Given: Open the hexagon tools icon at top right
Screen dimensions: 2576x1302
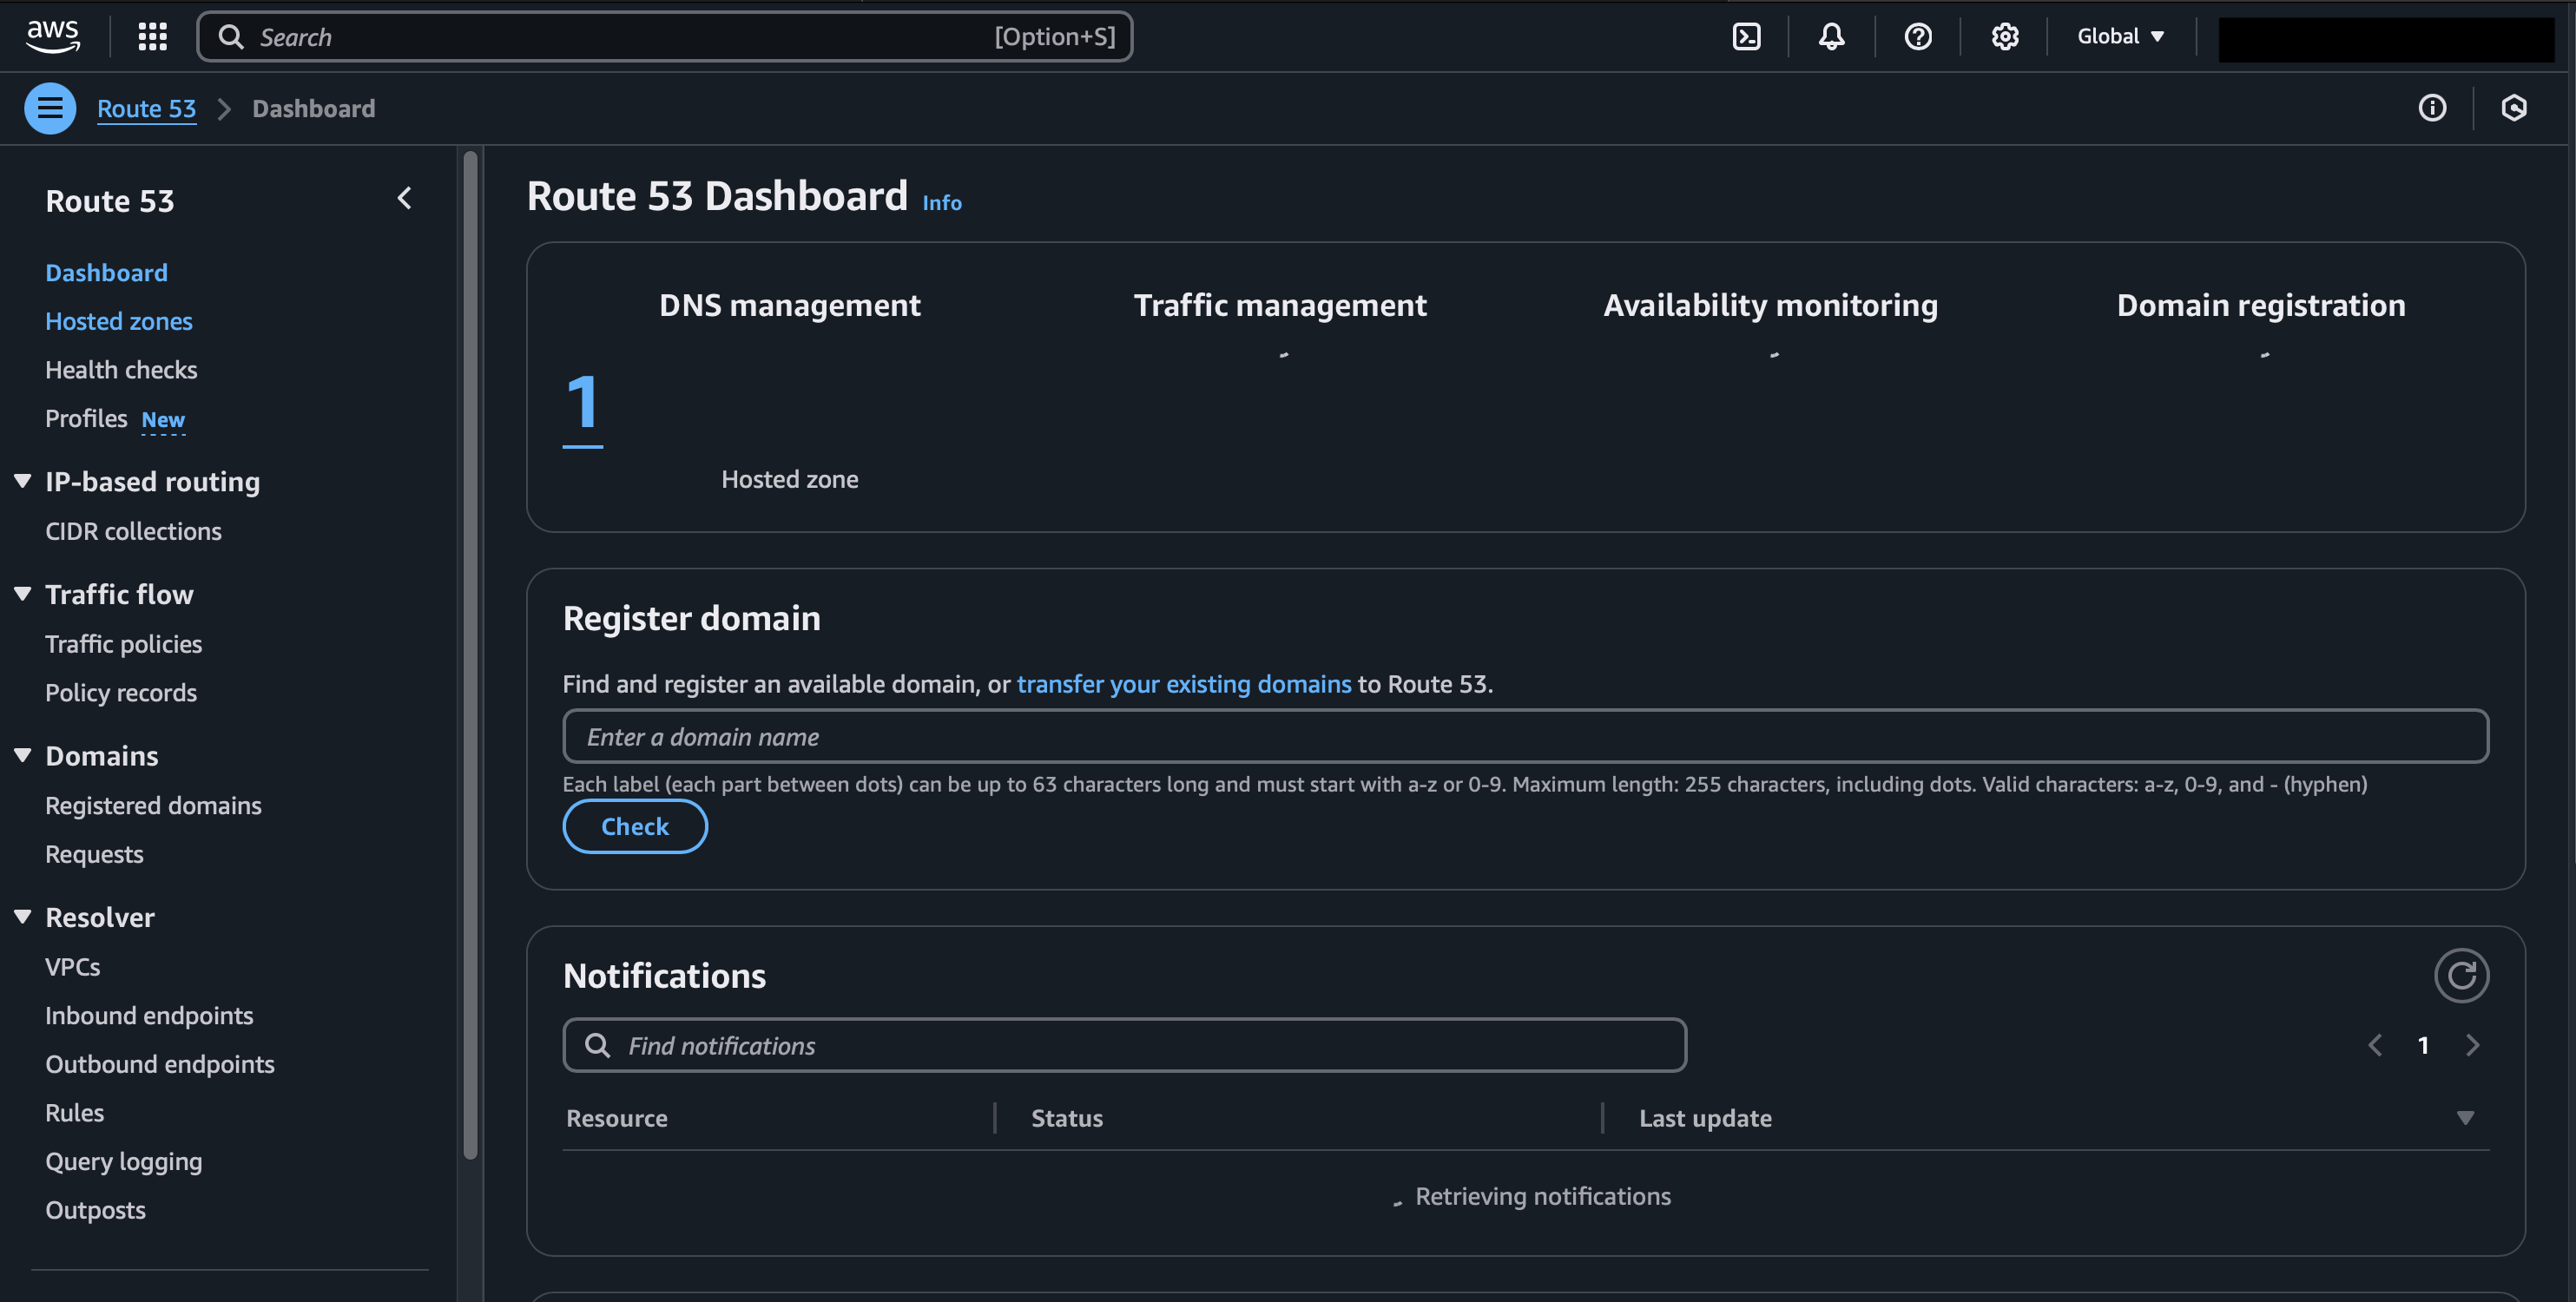Looking at the screenshot, I should [x=2514, y=108].
